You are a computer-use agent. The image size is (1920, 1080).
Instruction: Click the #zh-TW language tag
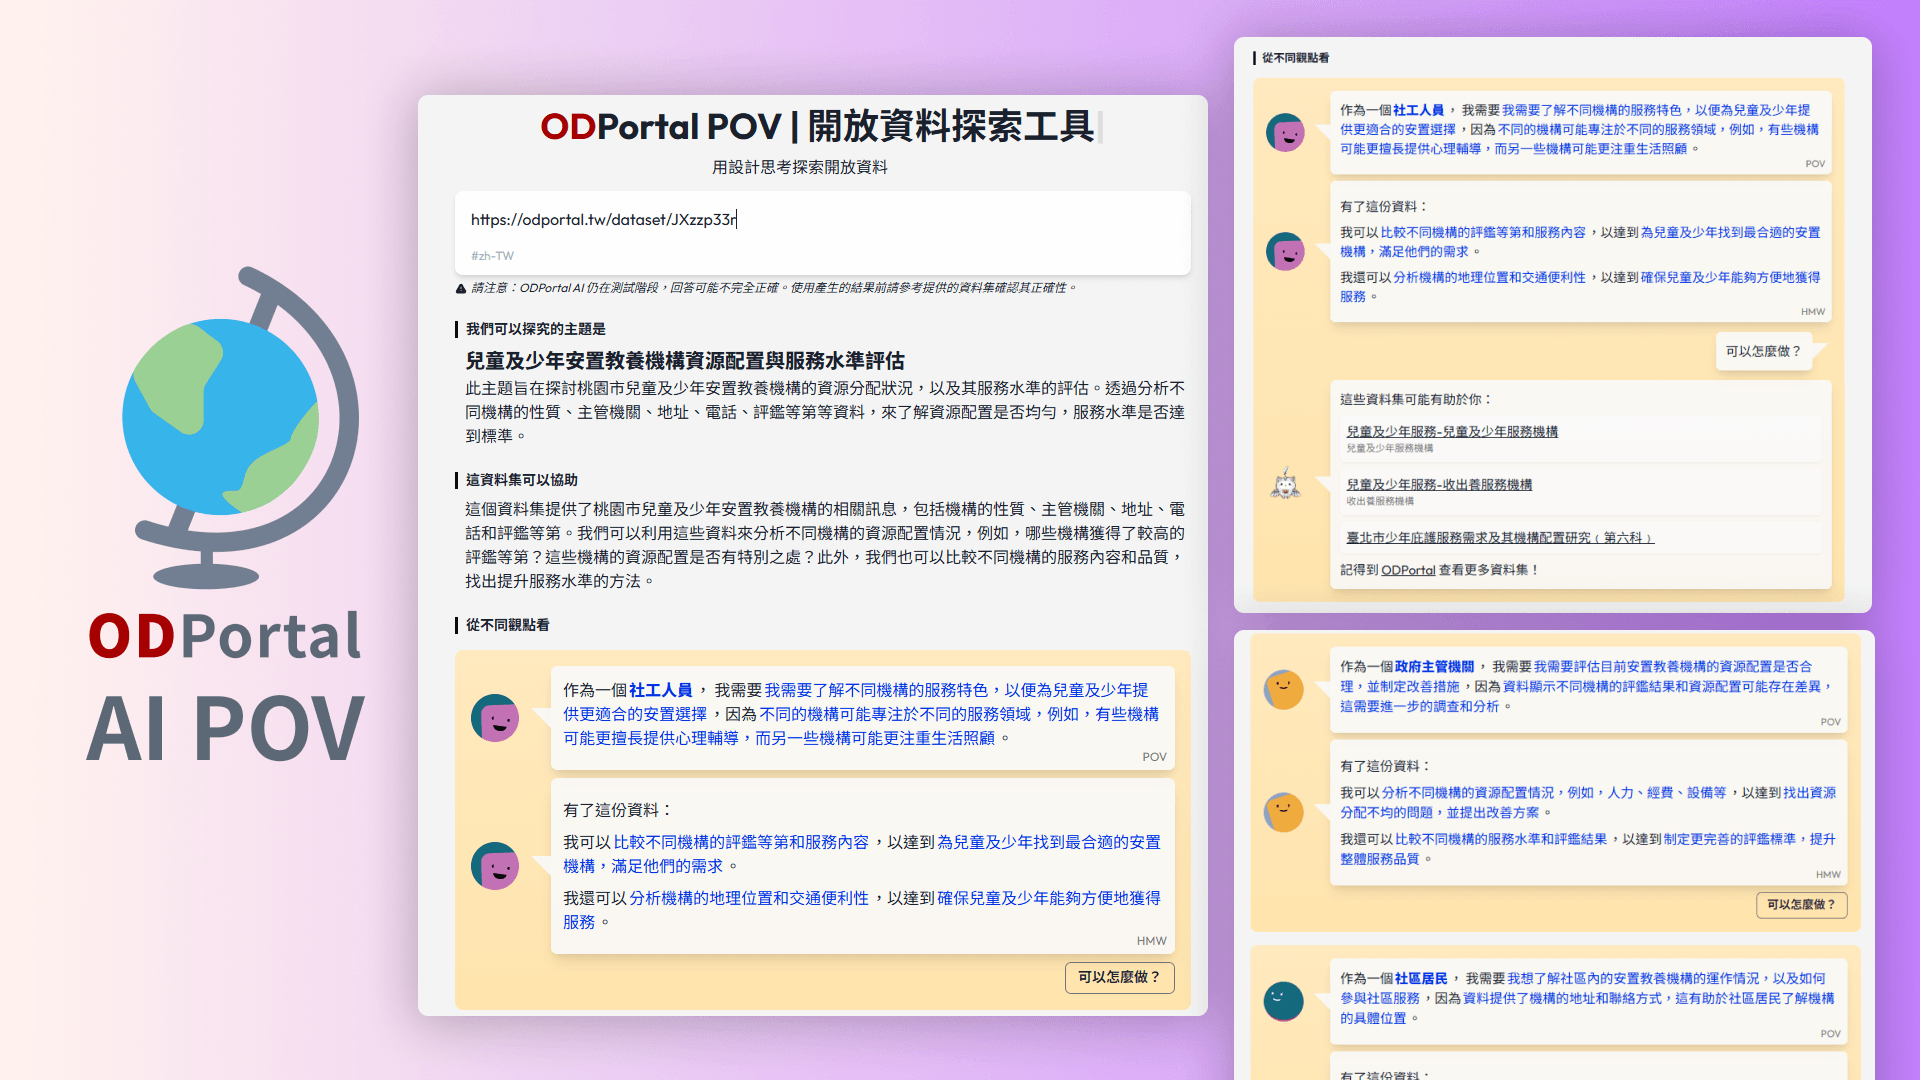[x=492, y=255]
